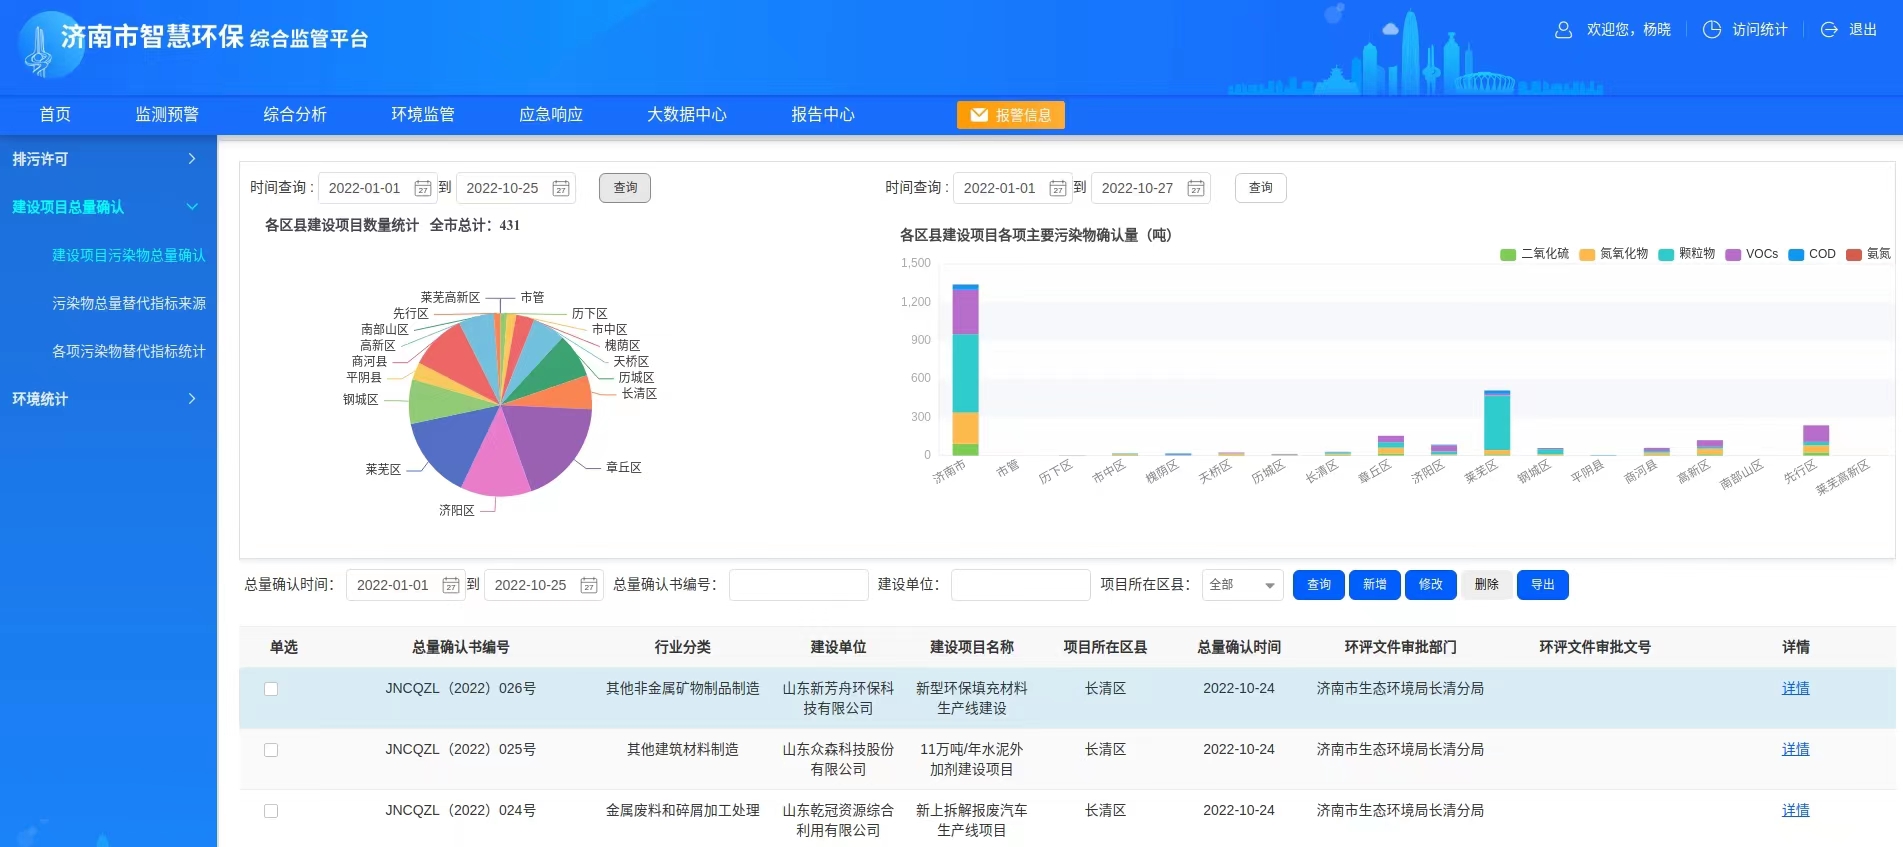The image size is (1903, 847).
Task: Open 访问统计 pie chart icon
Action: [1711, 30]
